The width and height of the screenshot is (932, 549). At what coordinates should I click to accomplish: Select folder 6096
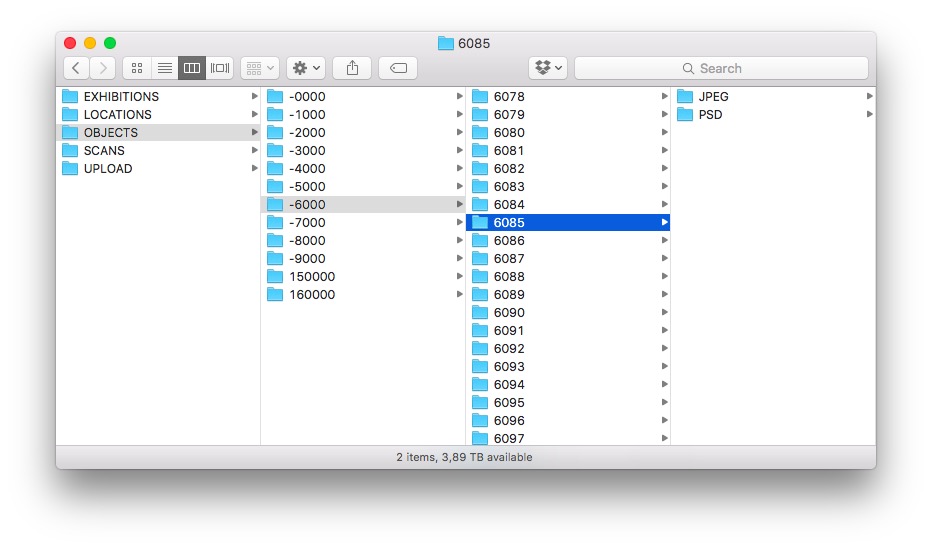[568, 421]
